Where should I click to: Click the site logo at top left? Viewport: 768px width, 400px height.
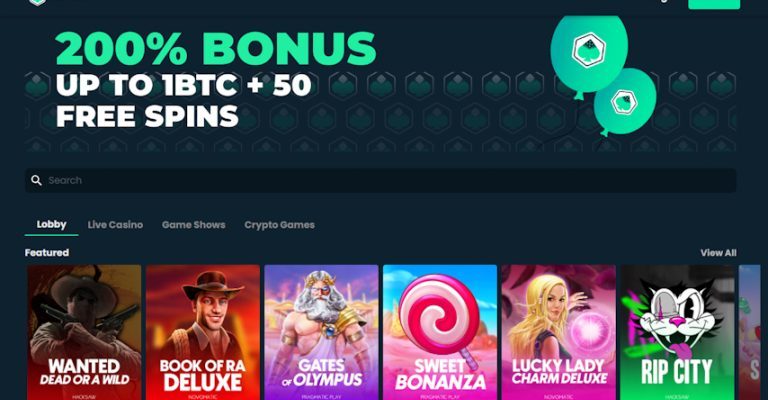(x=37, y=2)
